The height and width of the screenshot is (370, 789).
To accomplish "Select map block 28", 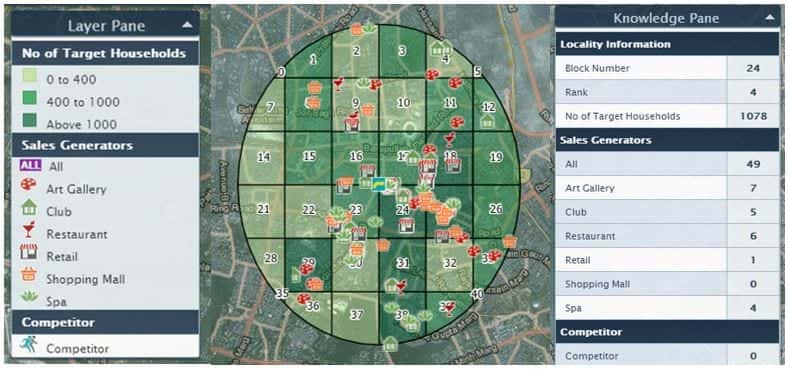I will (x=271, y=258).
